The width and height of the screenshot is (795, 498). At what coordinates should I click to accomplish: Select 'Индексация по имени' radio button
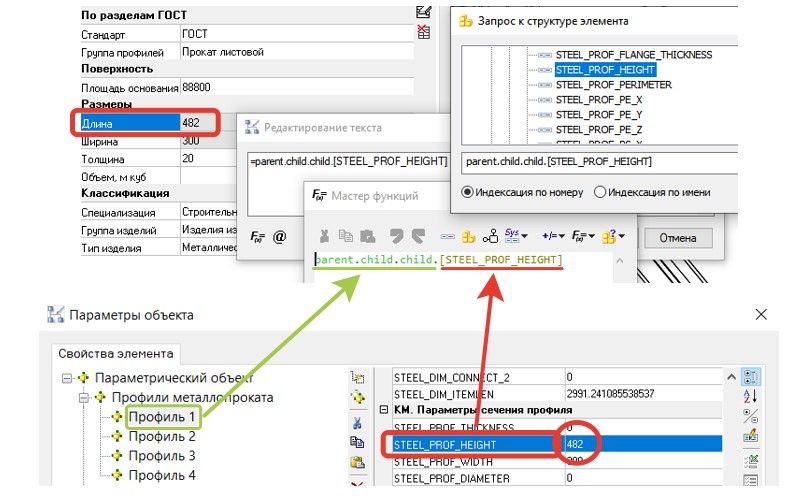pyautogui.click(x=600, y=192)
